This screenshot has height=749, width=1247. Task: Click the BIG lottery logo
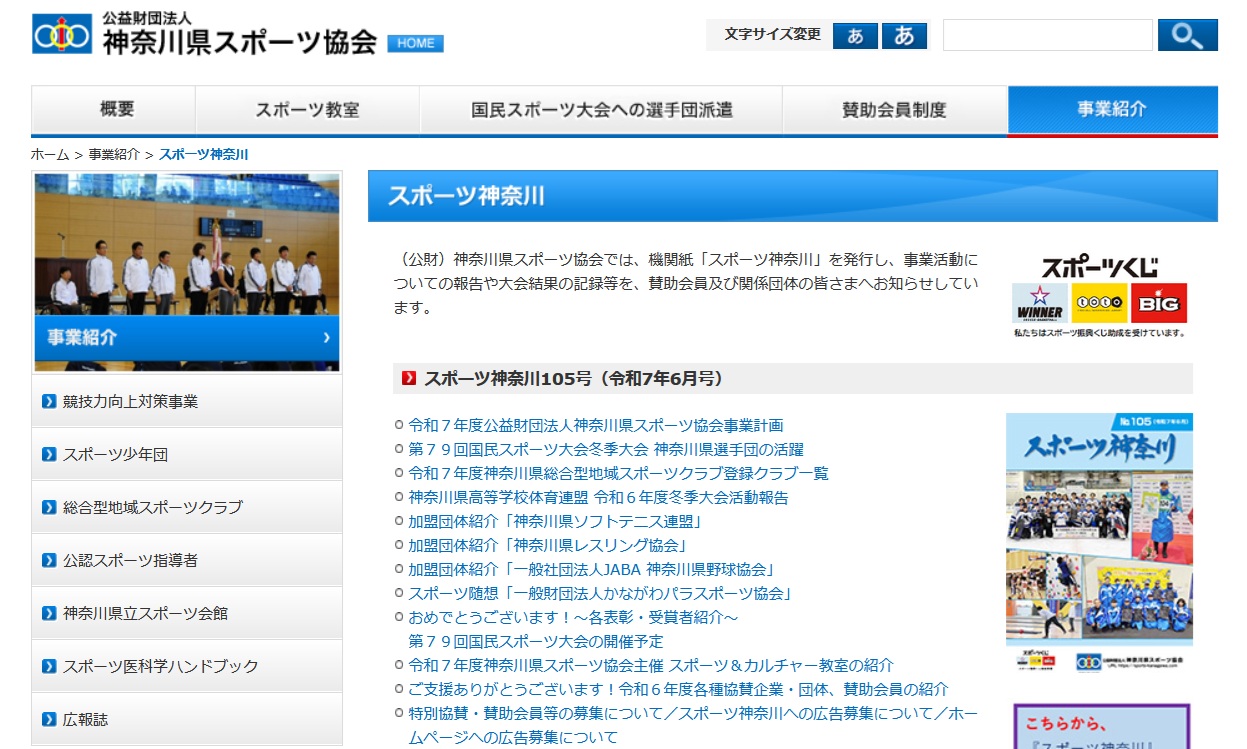[1159, 302]
